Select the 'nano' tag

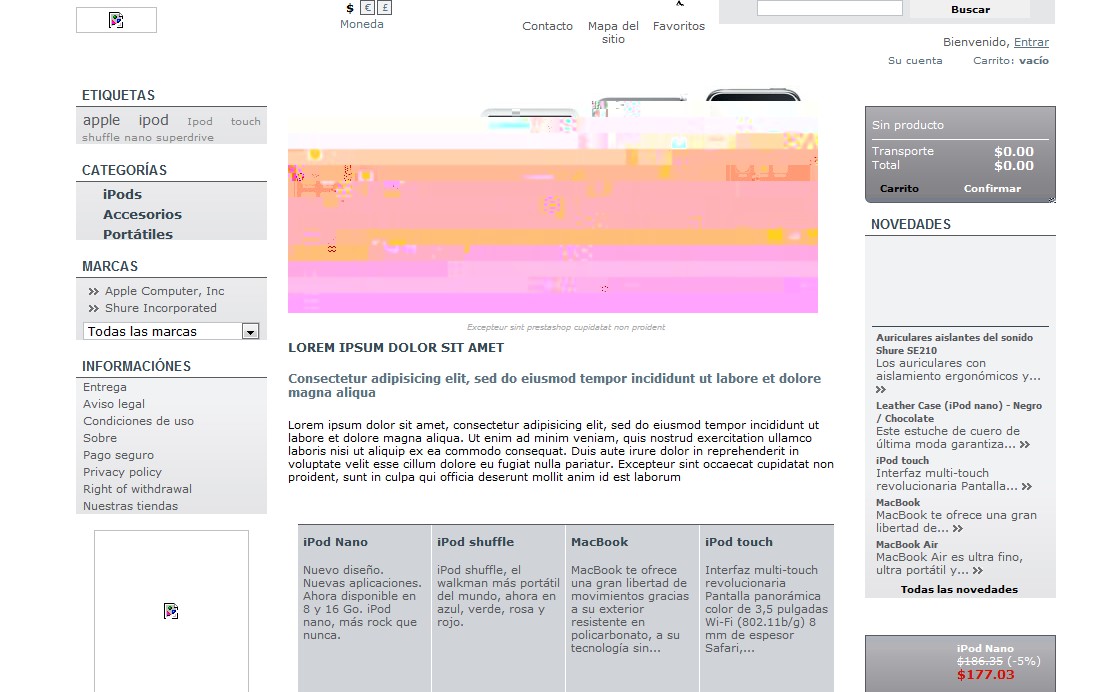(x=138, y=137)
